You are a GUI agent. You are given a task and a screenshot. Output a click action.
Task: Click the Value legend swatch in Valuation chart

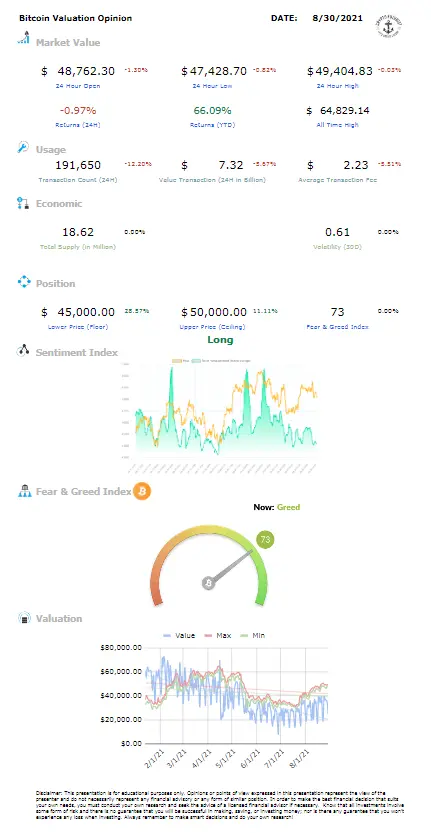coord(166,635)
